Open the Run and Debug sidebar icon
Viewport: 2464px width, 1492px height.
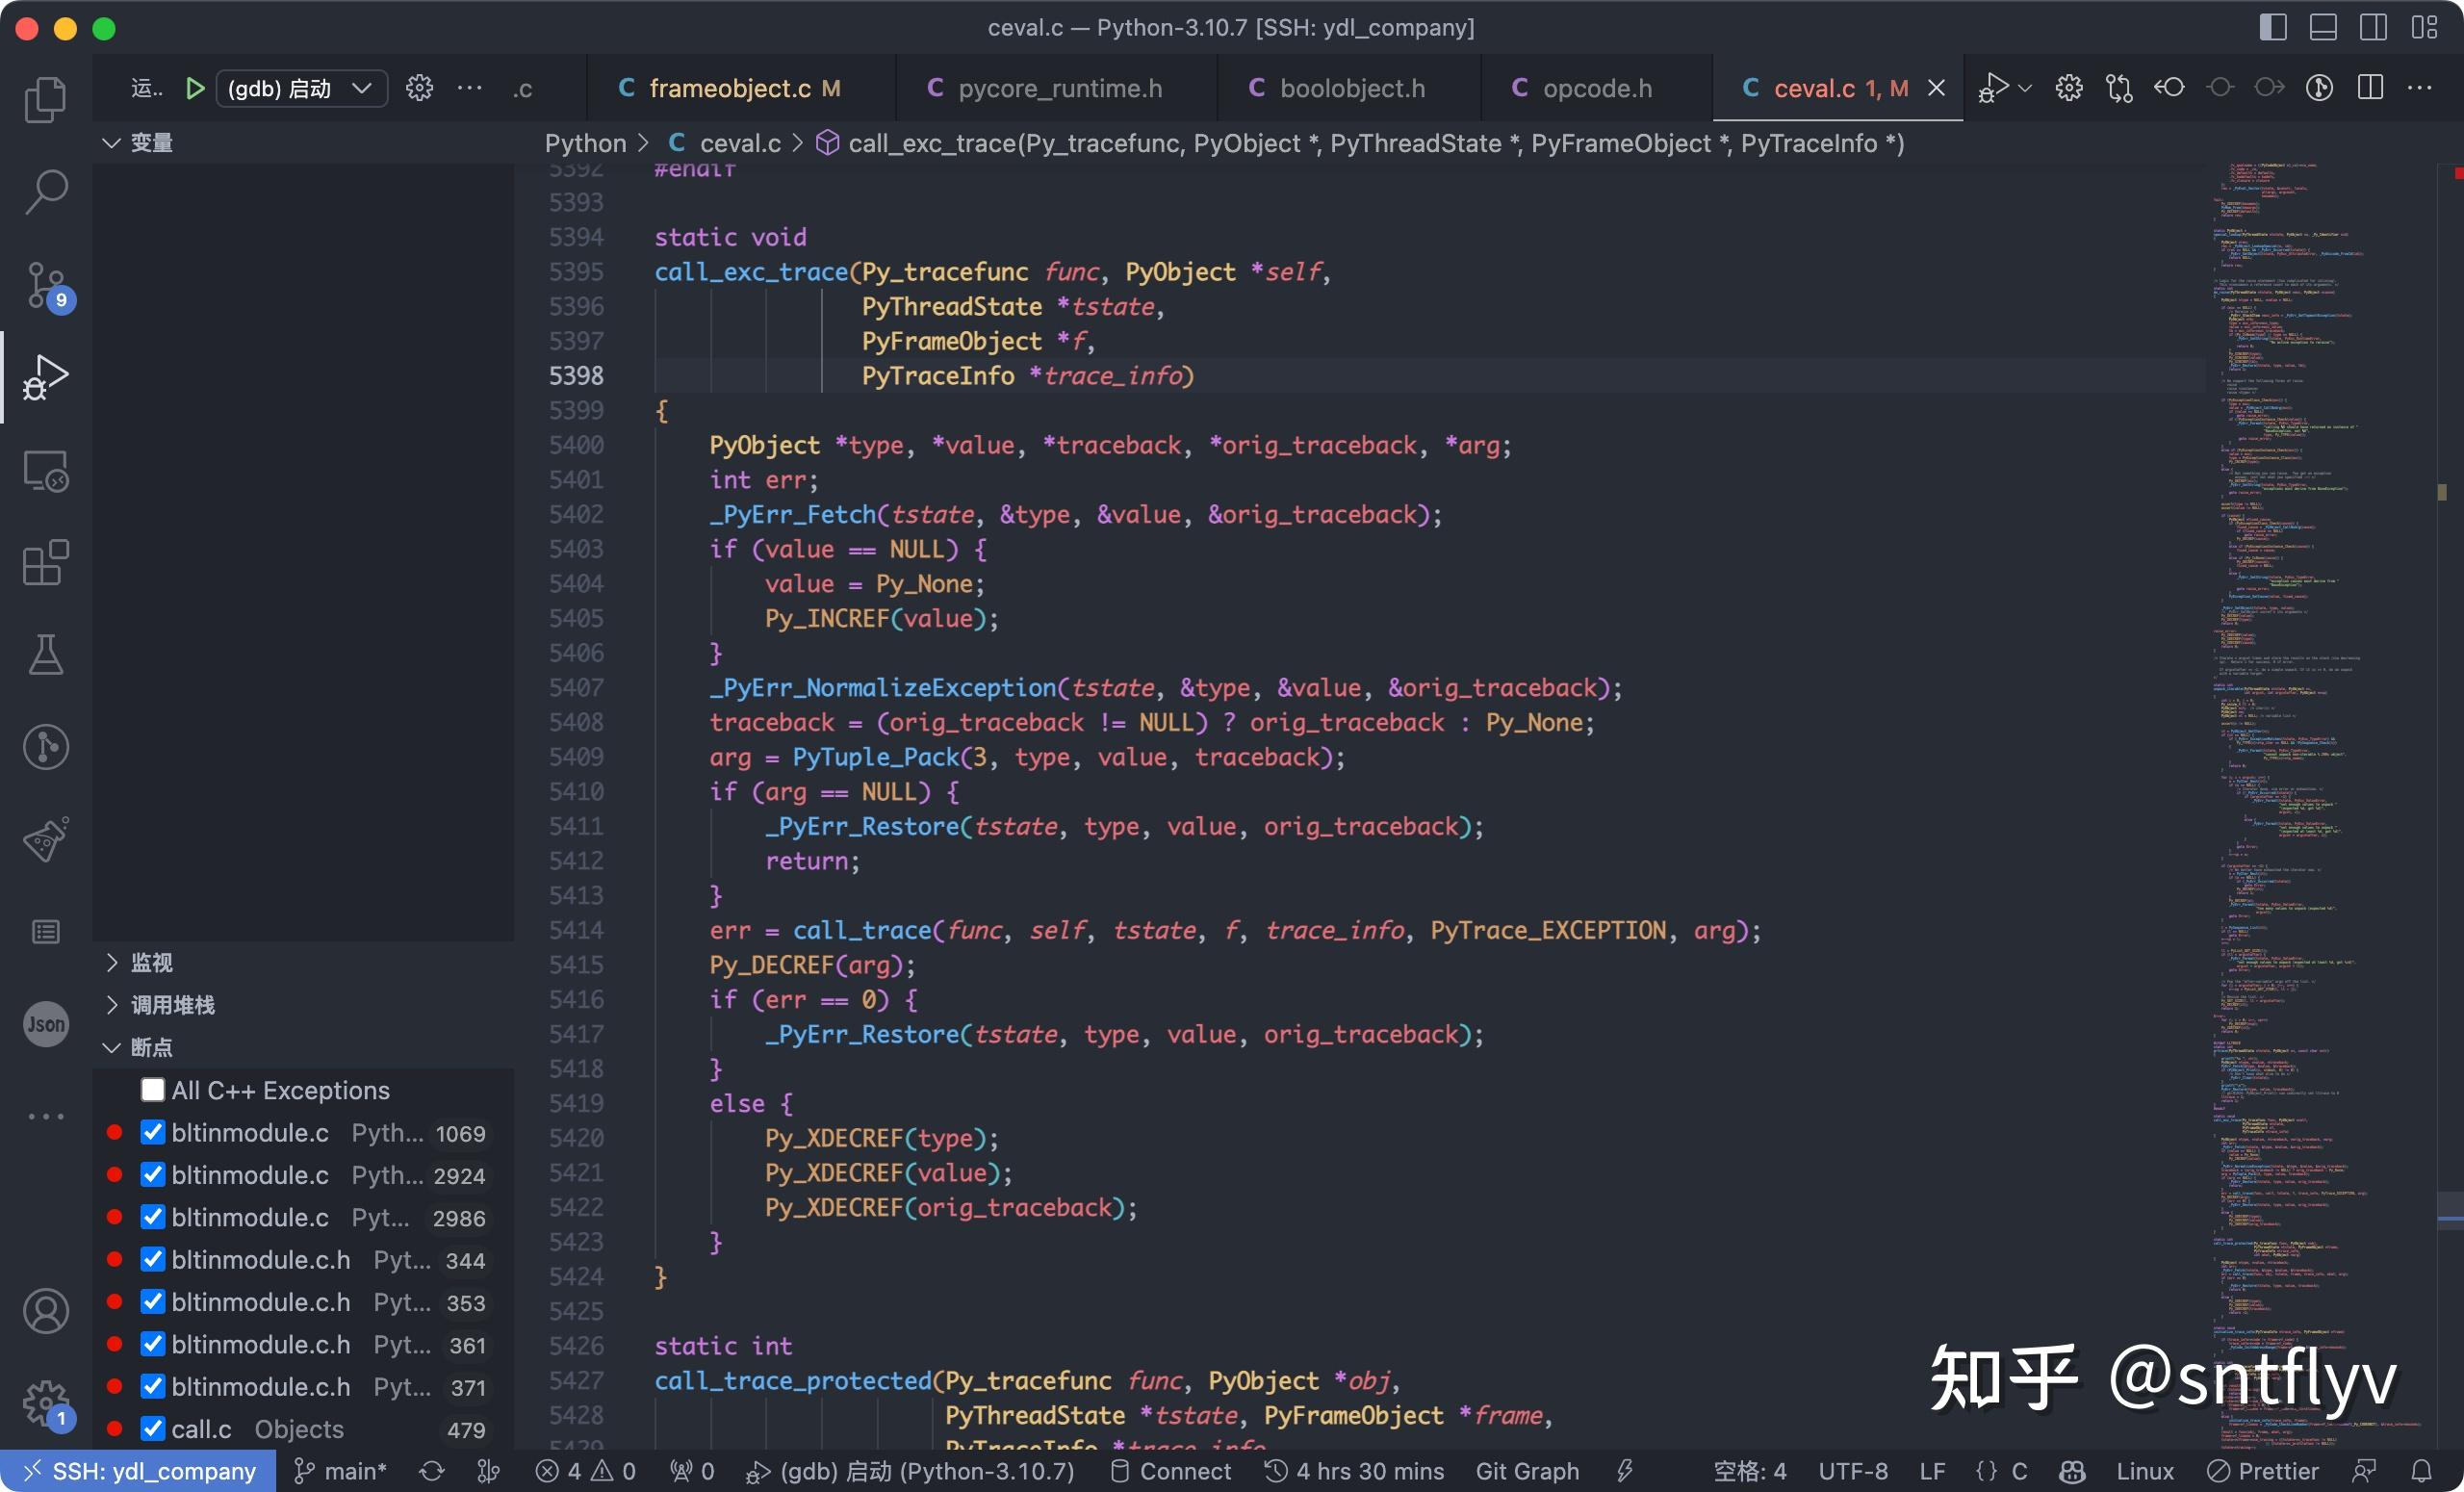pos(44,377)
